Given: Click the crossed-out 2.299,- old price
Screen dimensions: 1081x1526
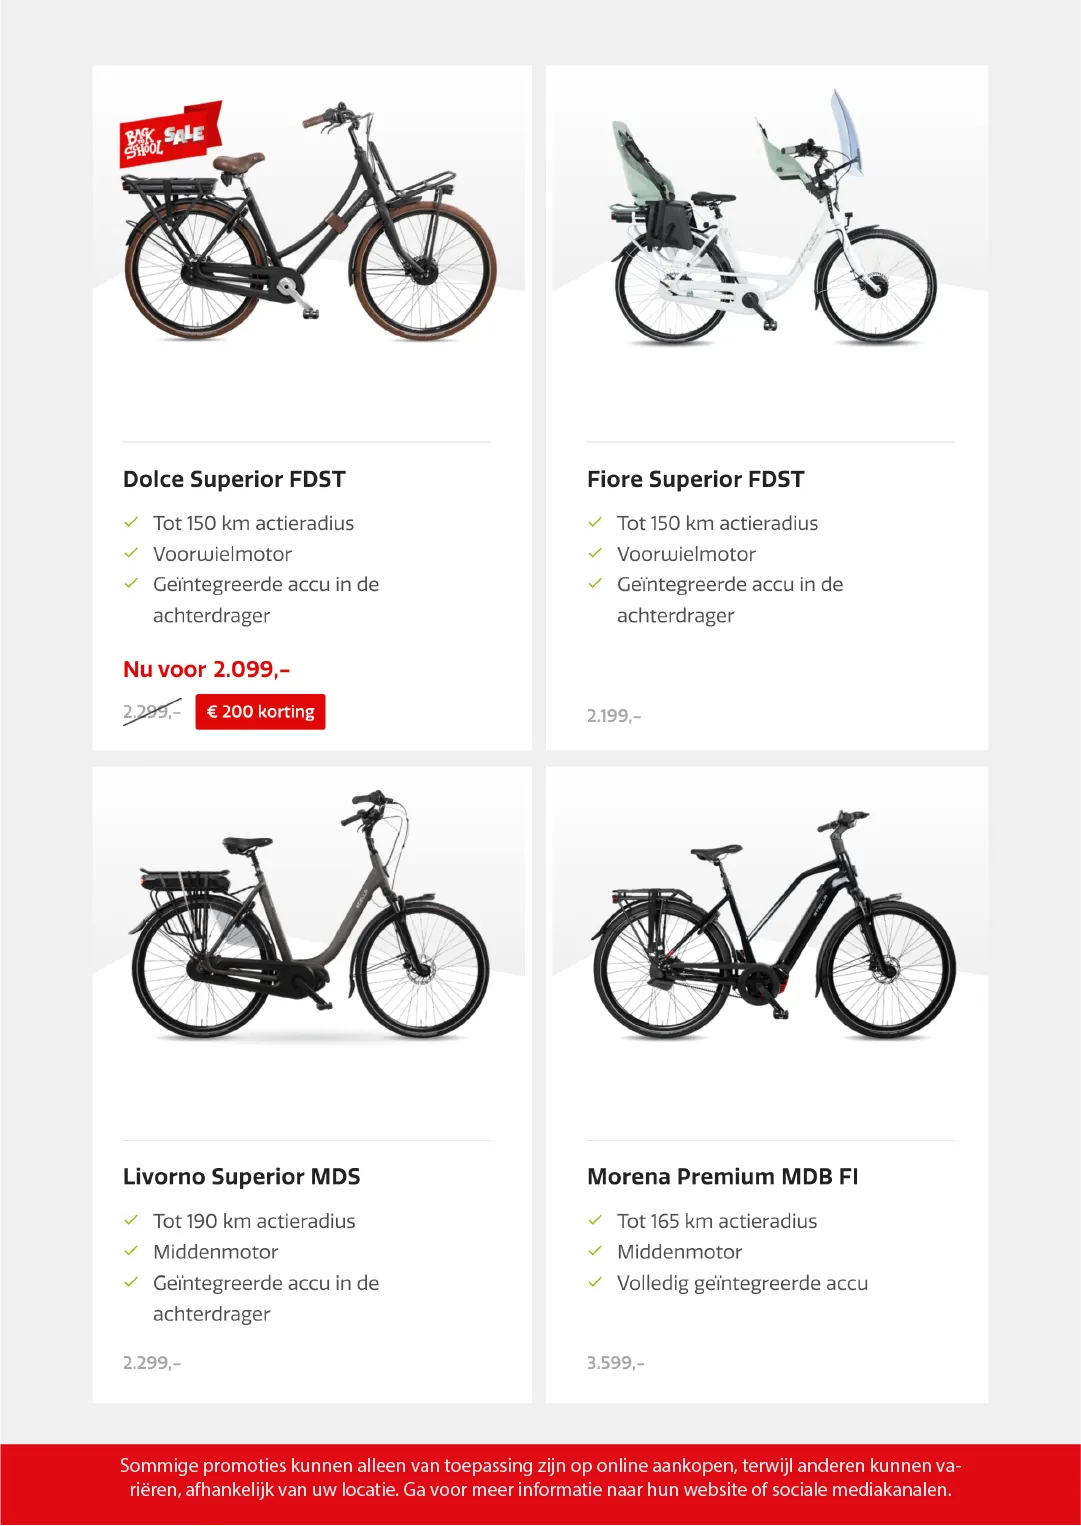Looking at the screenshot, I should pyautogui.click(x=152, y=712).
